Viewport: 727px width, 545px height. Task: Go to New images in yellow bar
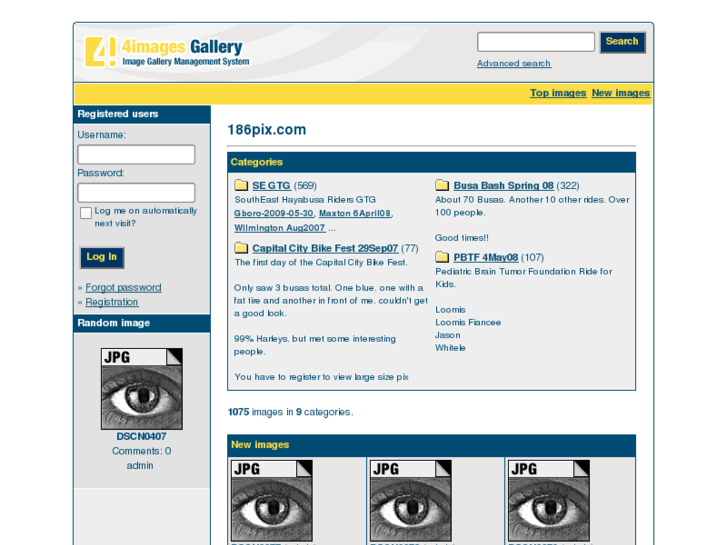click(x=620, y=93)
